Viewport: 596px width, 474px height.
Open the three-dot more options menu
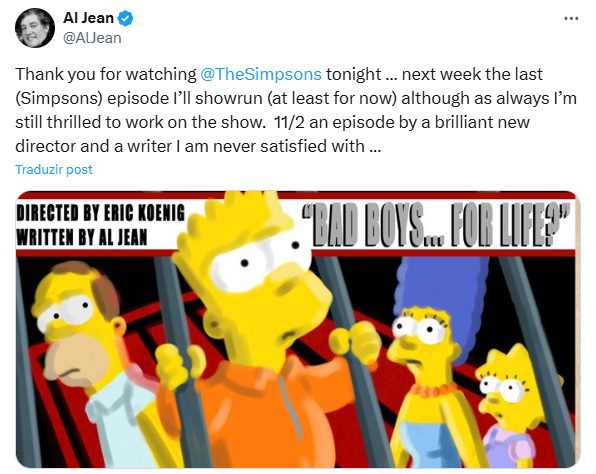571,18
